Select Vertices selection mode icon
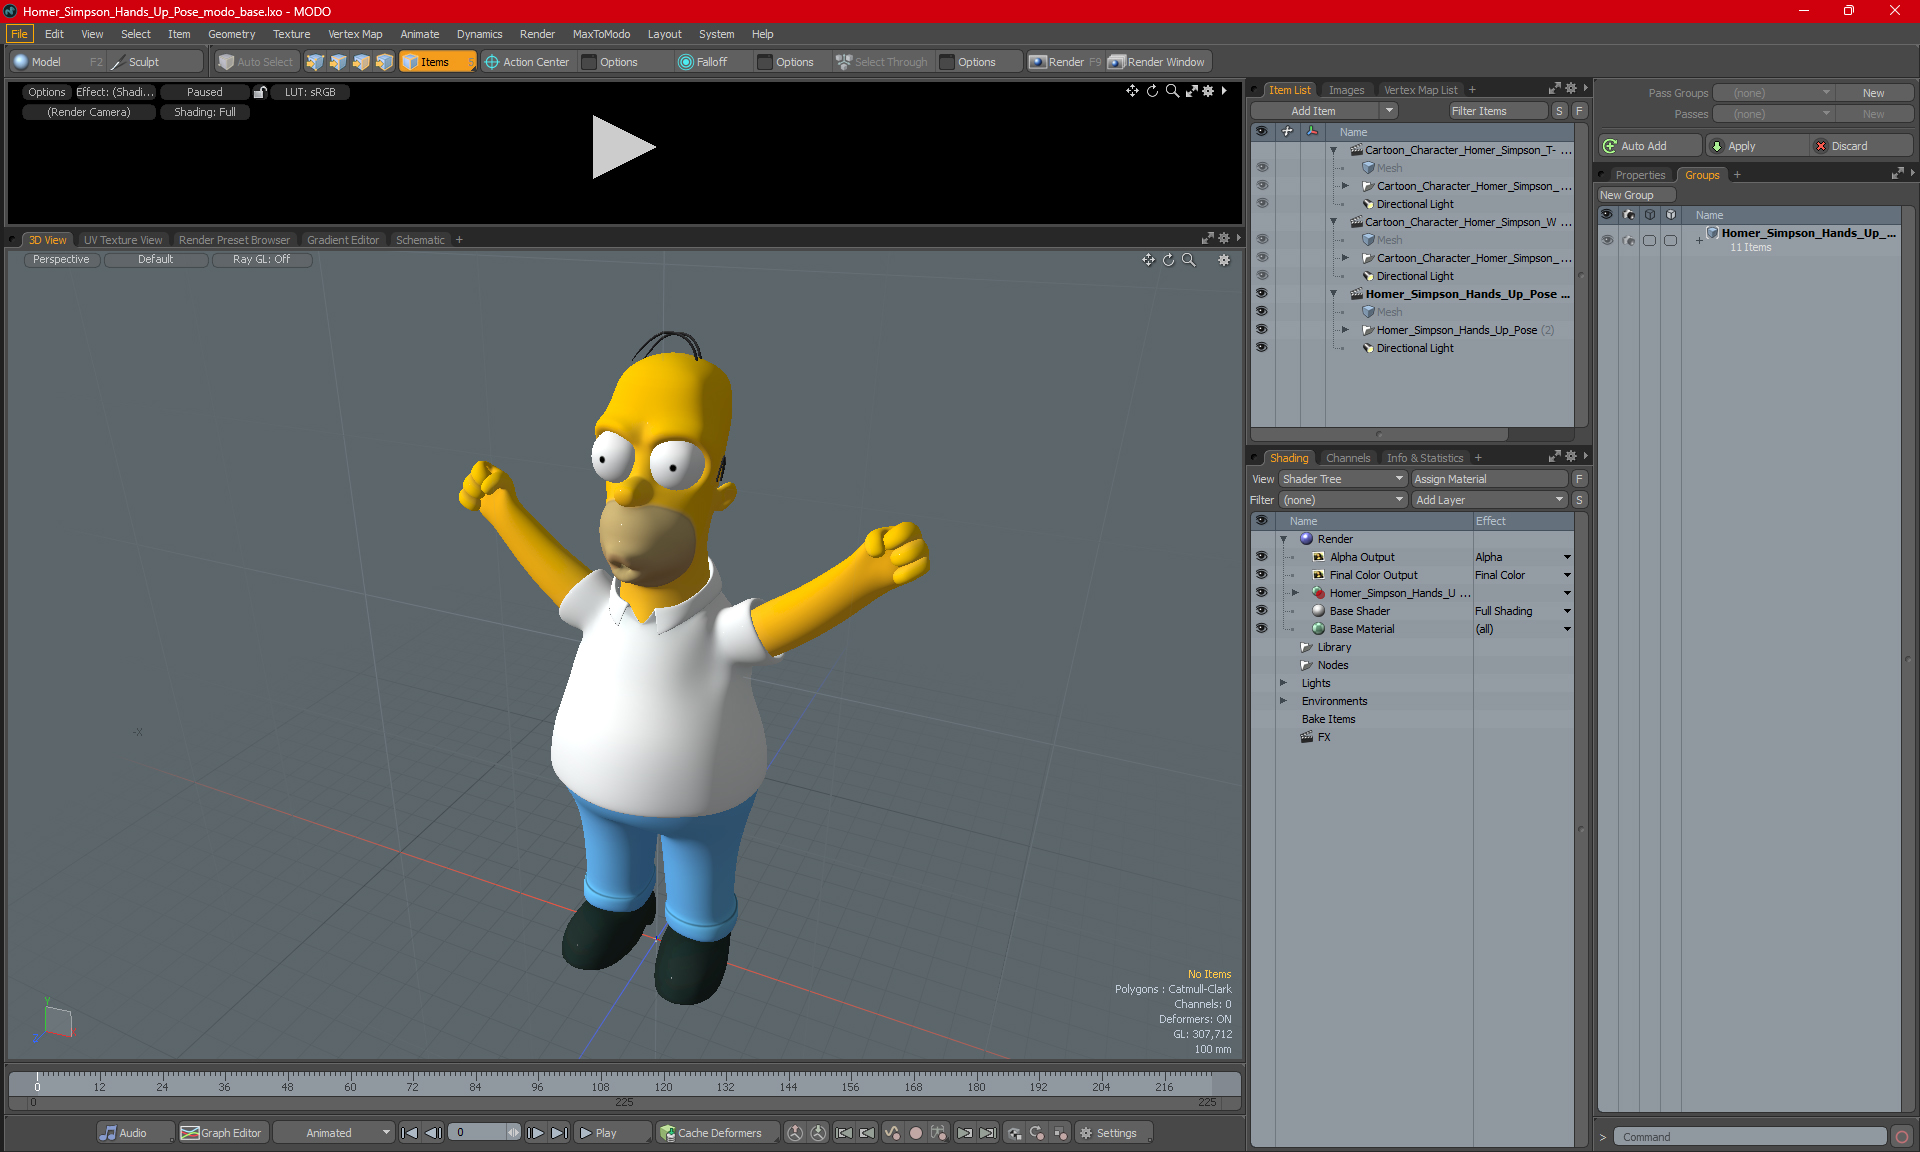 pos(315,62)
